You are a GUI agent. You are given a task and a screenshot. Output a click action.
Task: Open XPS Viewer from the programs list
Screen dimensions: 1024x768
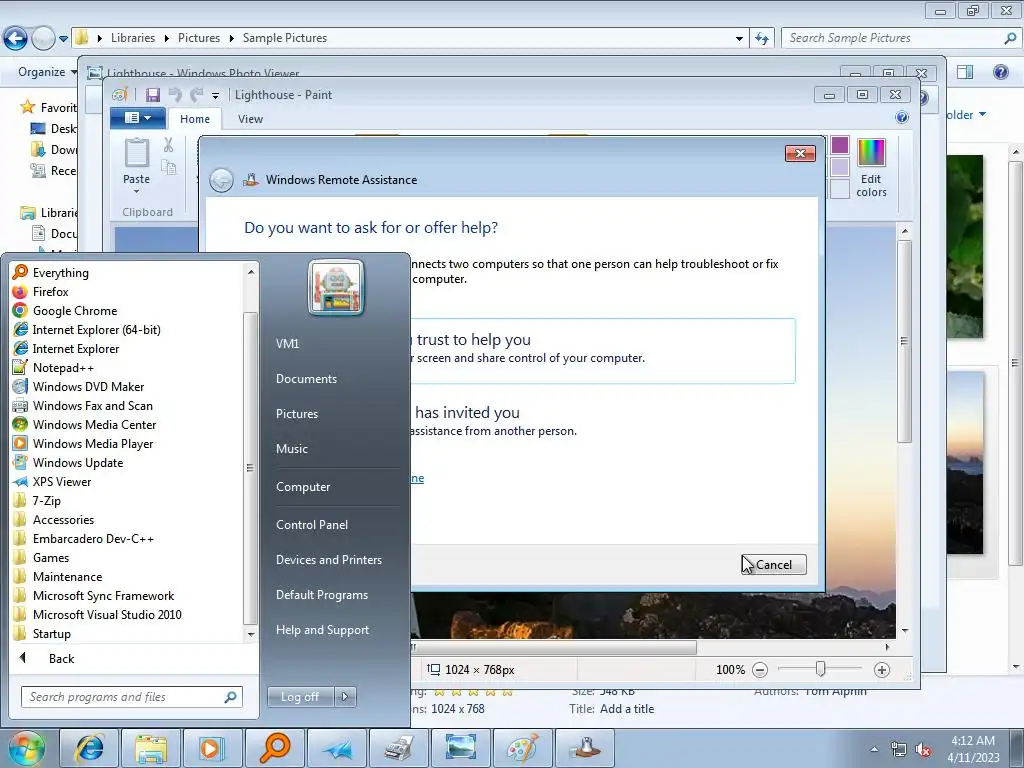click(x=52, y=481)
